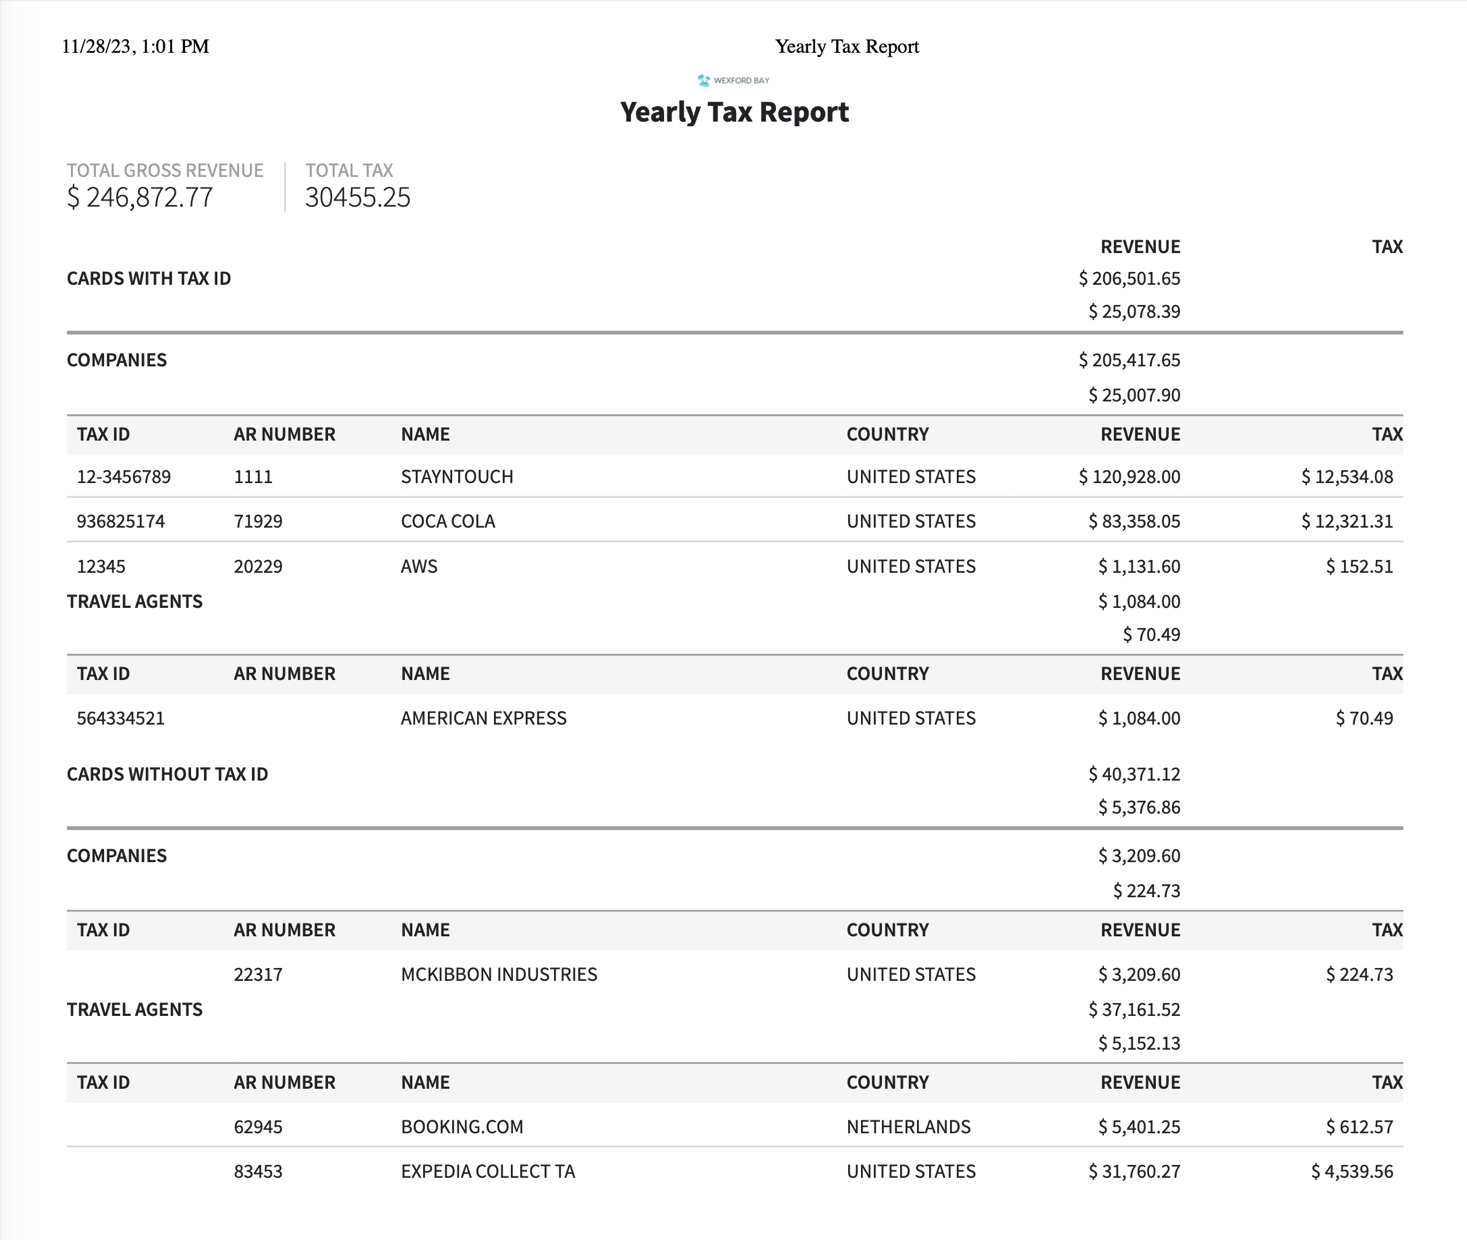This screenshot has height=1240, width=1467.
Task: Select AWS revenue $ 1,131.60
Action: [x=1139, y=566]
